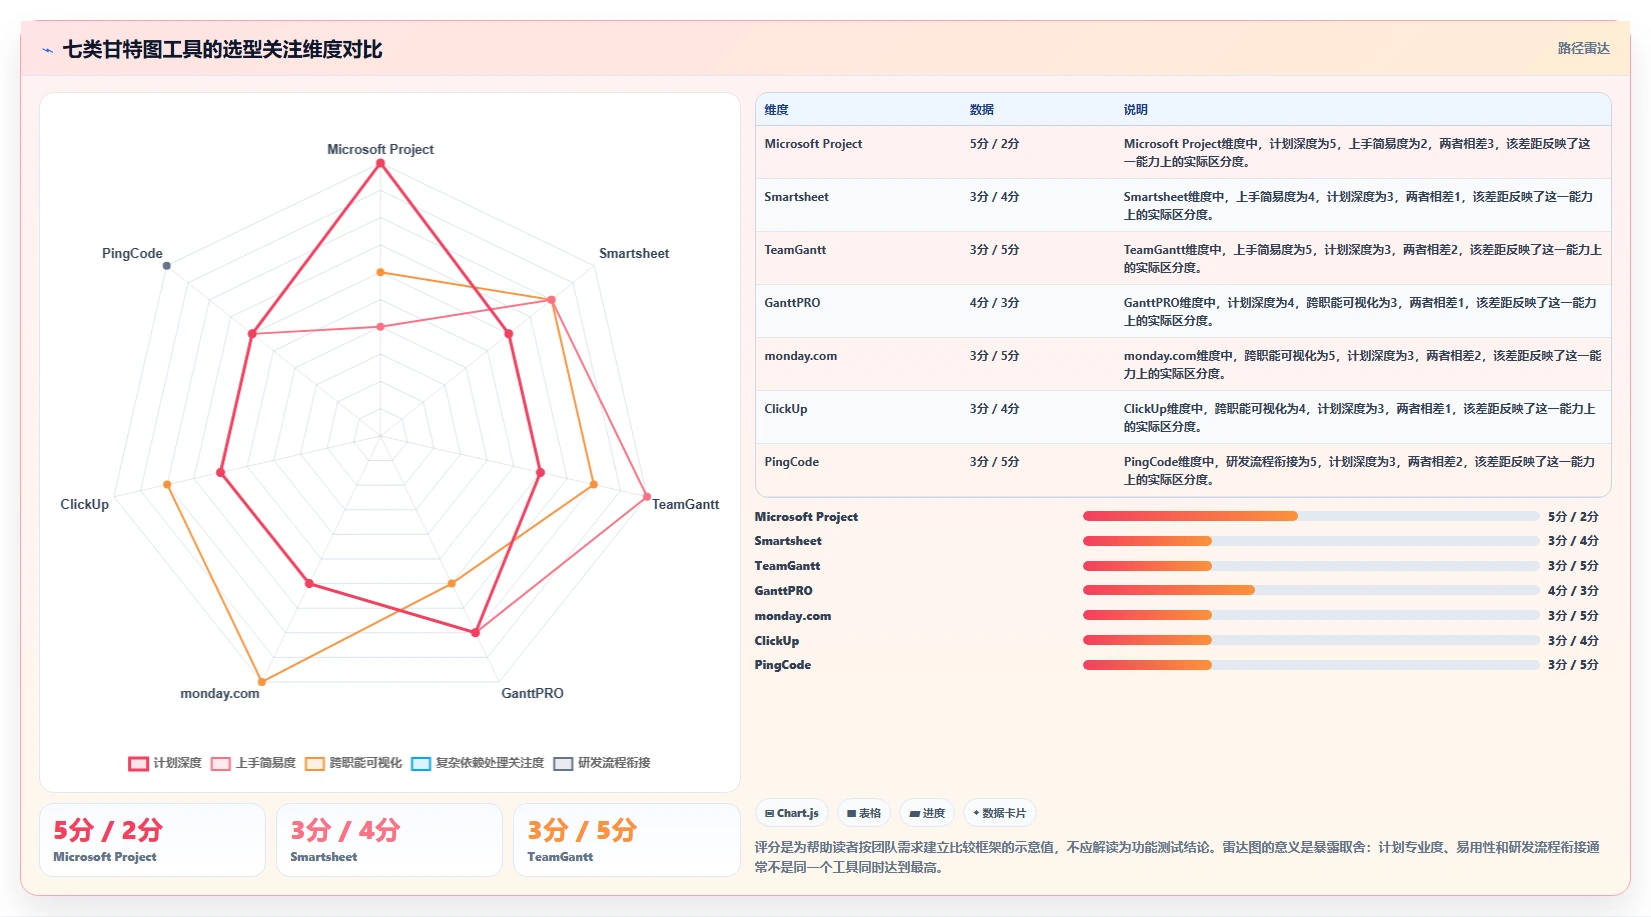The height and width of the screenshot is (917, 1651).
Task: Click the PingCode row description text
Action: click(x=1360, y=470)
